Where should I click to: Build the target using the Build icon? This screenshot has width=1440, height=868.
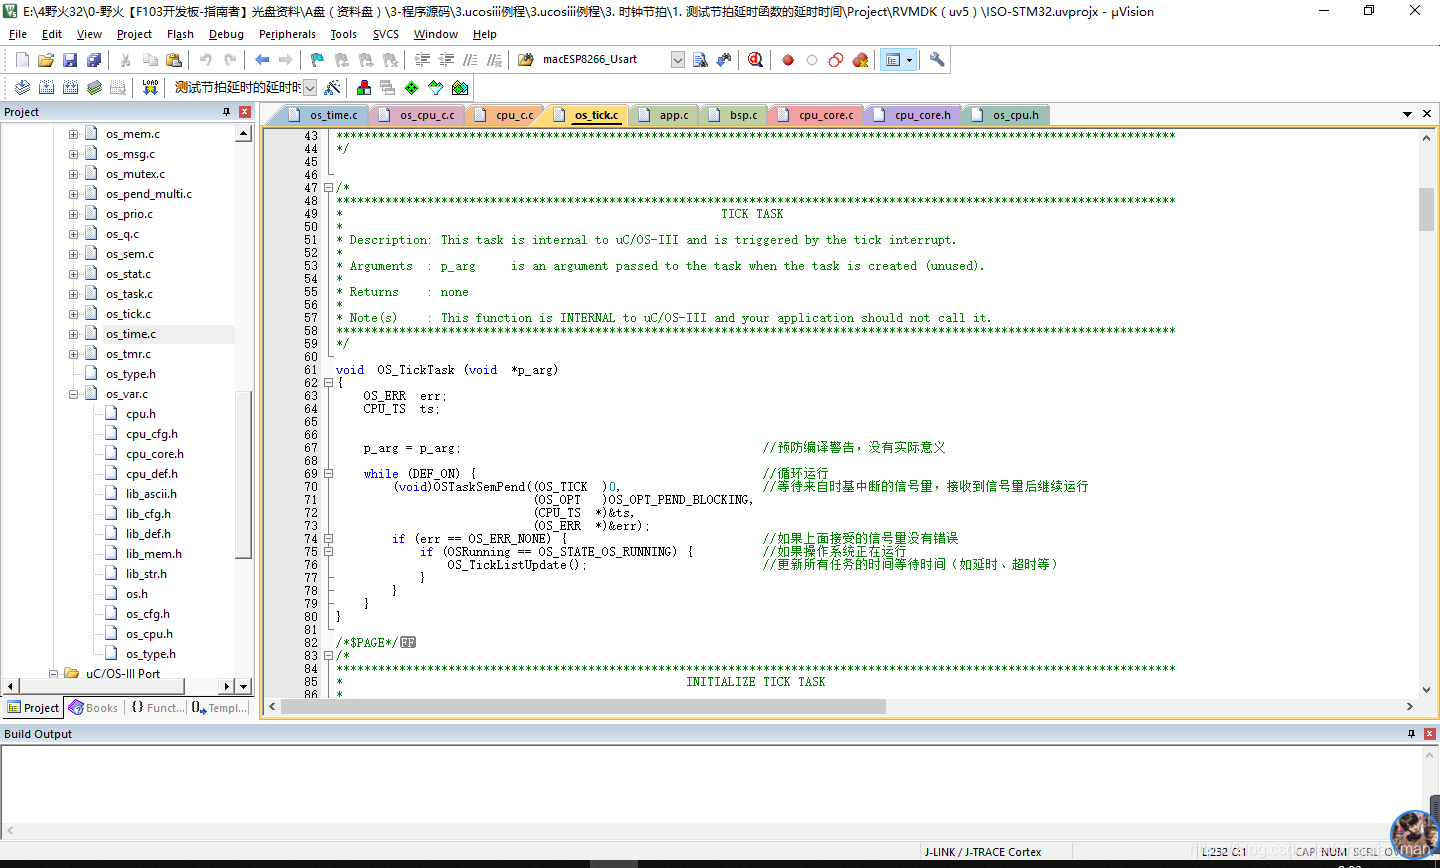(46, 88)
